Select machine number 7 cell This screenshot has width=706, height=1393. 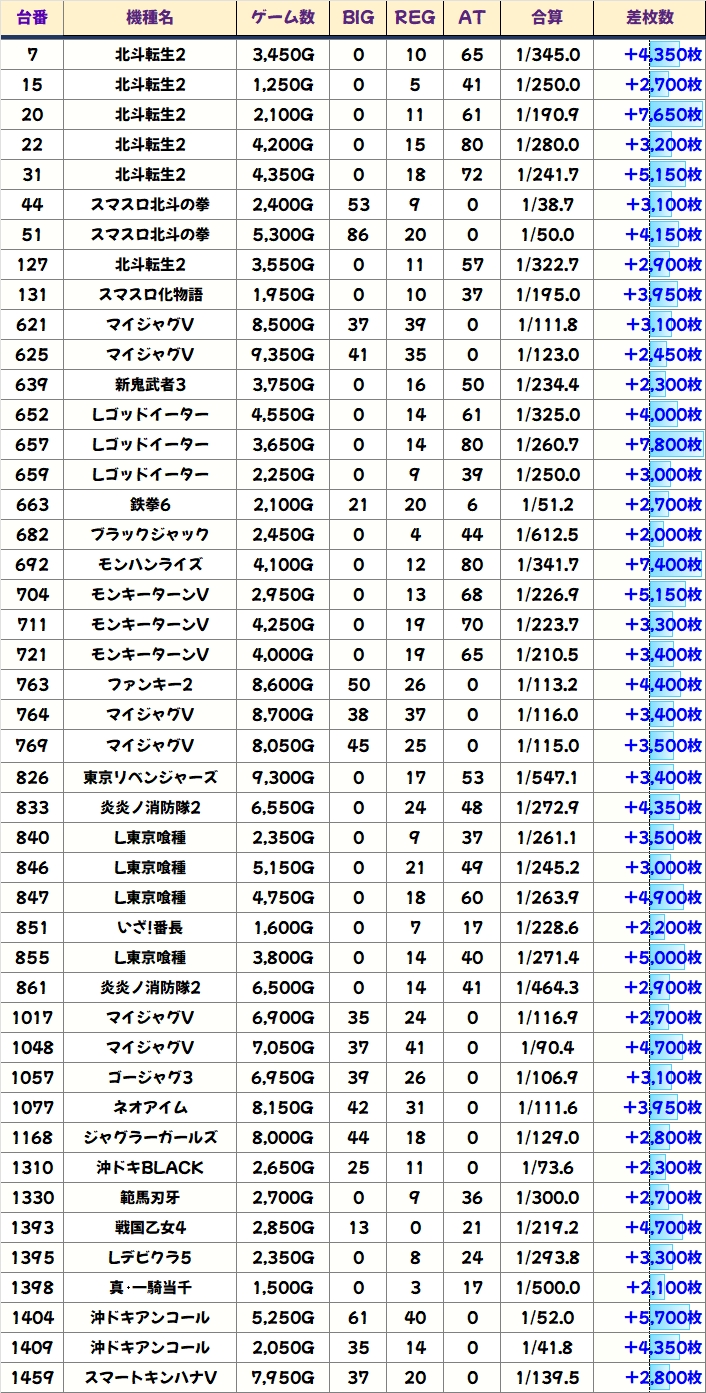[x=32, y=55]
